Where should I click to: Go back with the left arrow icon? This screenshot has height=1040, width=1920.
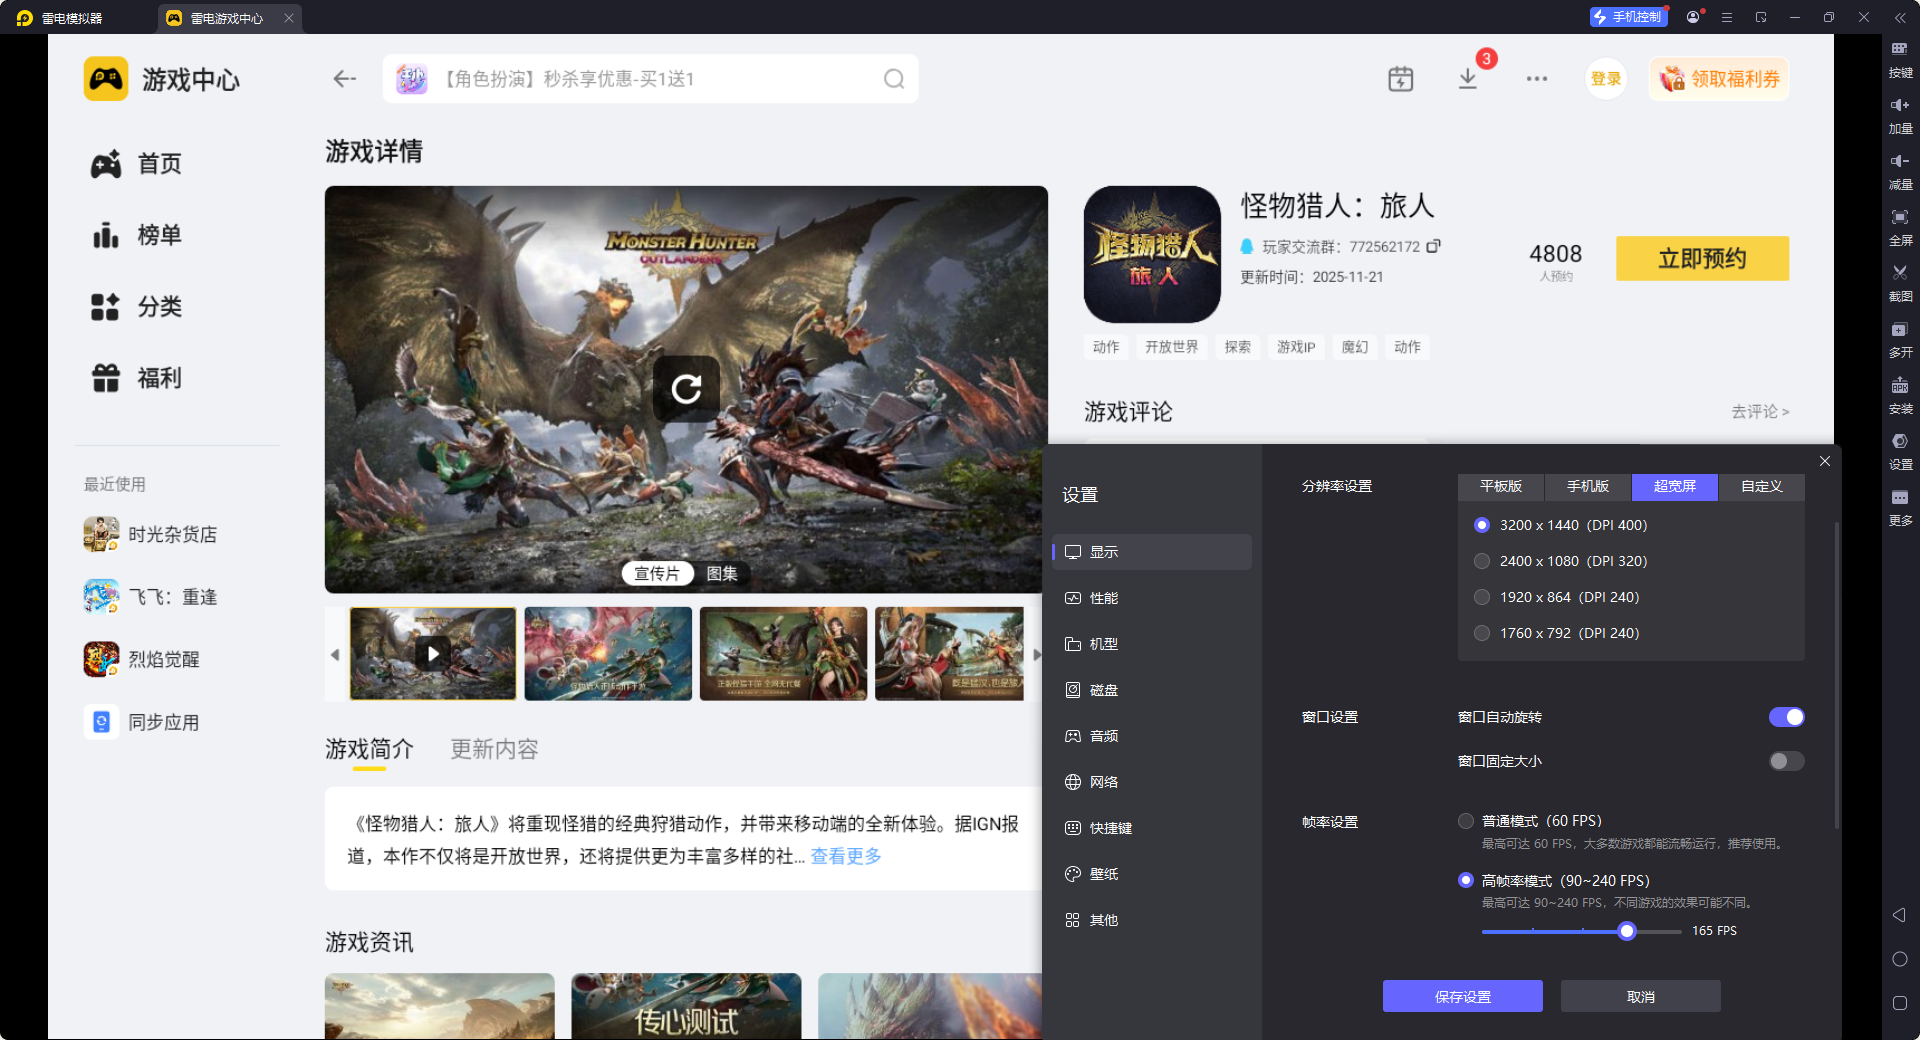coord(345,79)
